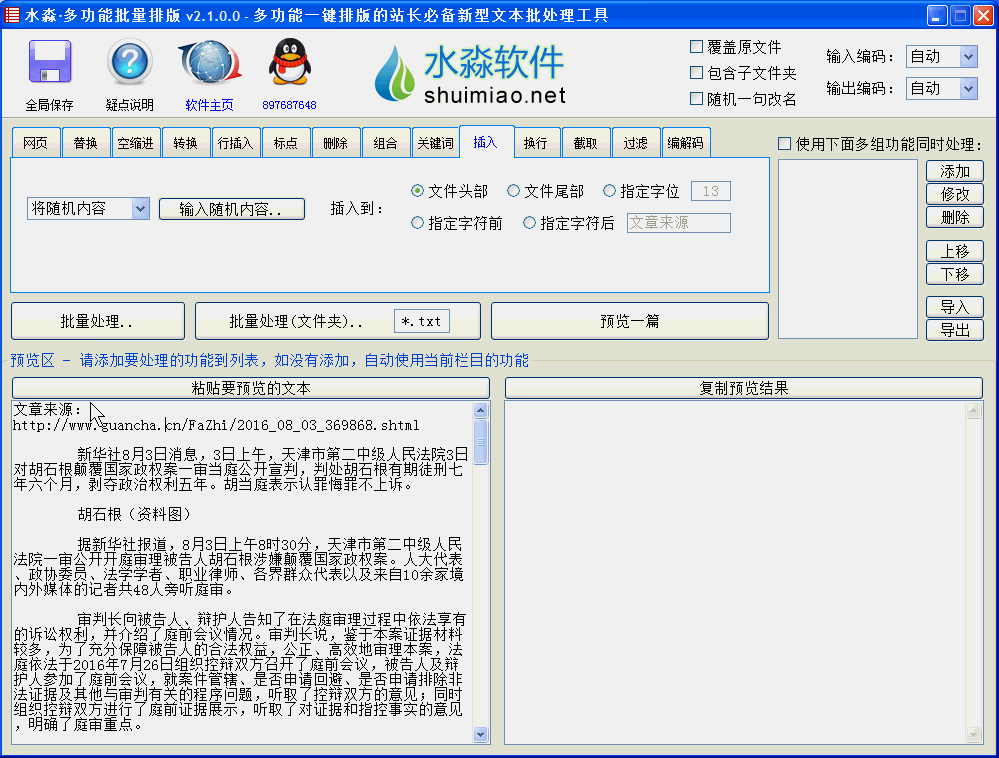Open the 疑点说明 help icon
This screenshot has width=999, height=758.
[130, 64]
